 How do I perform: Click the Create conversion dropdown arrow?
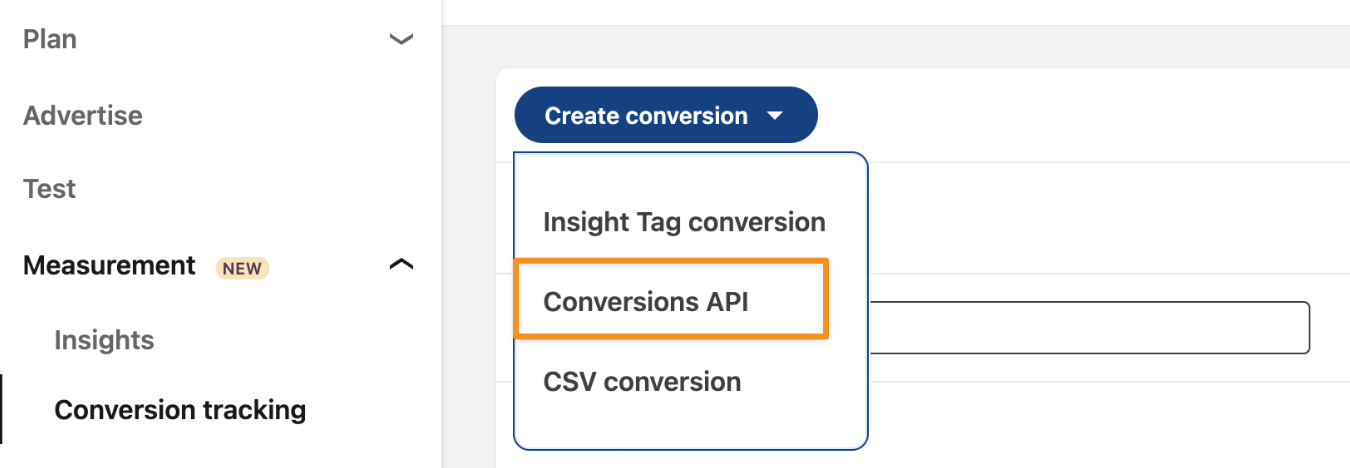pyautogui.click(x=775, y=116)
